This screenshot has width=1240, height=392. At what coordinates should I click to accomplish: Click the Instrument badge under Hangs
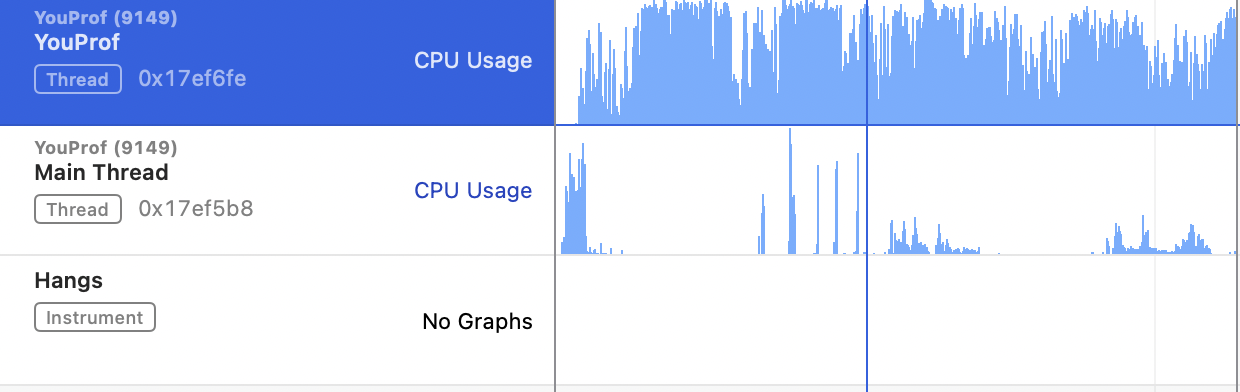coord(95,318)
